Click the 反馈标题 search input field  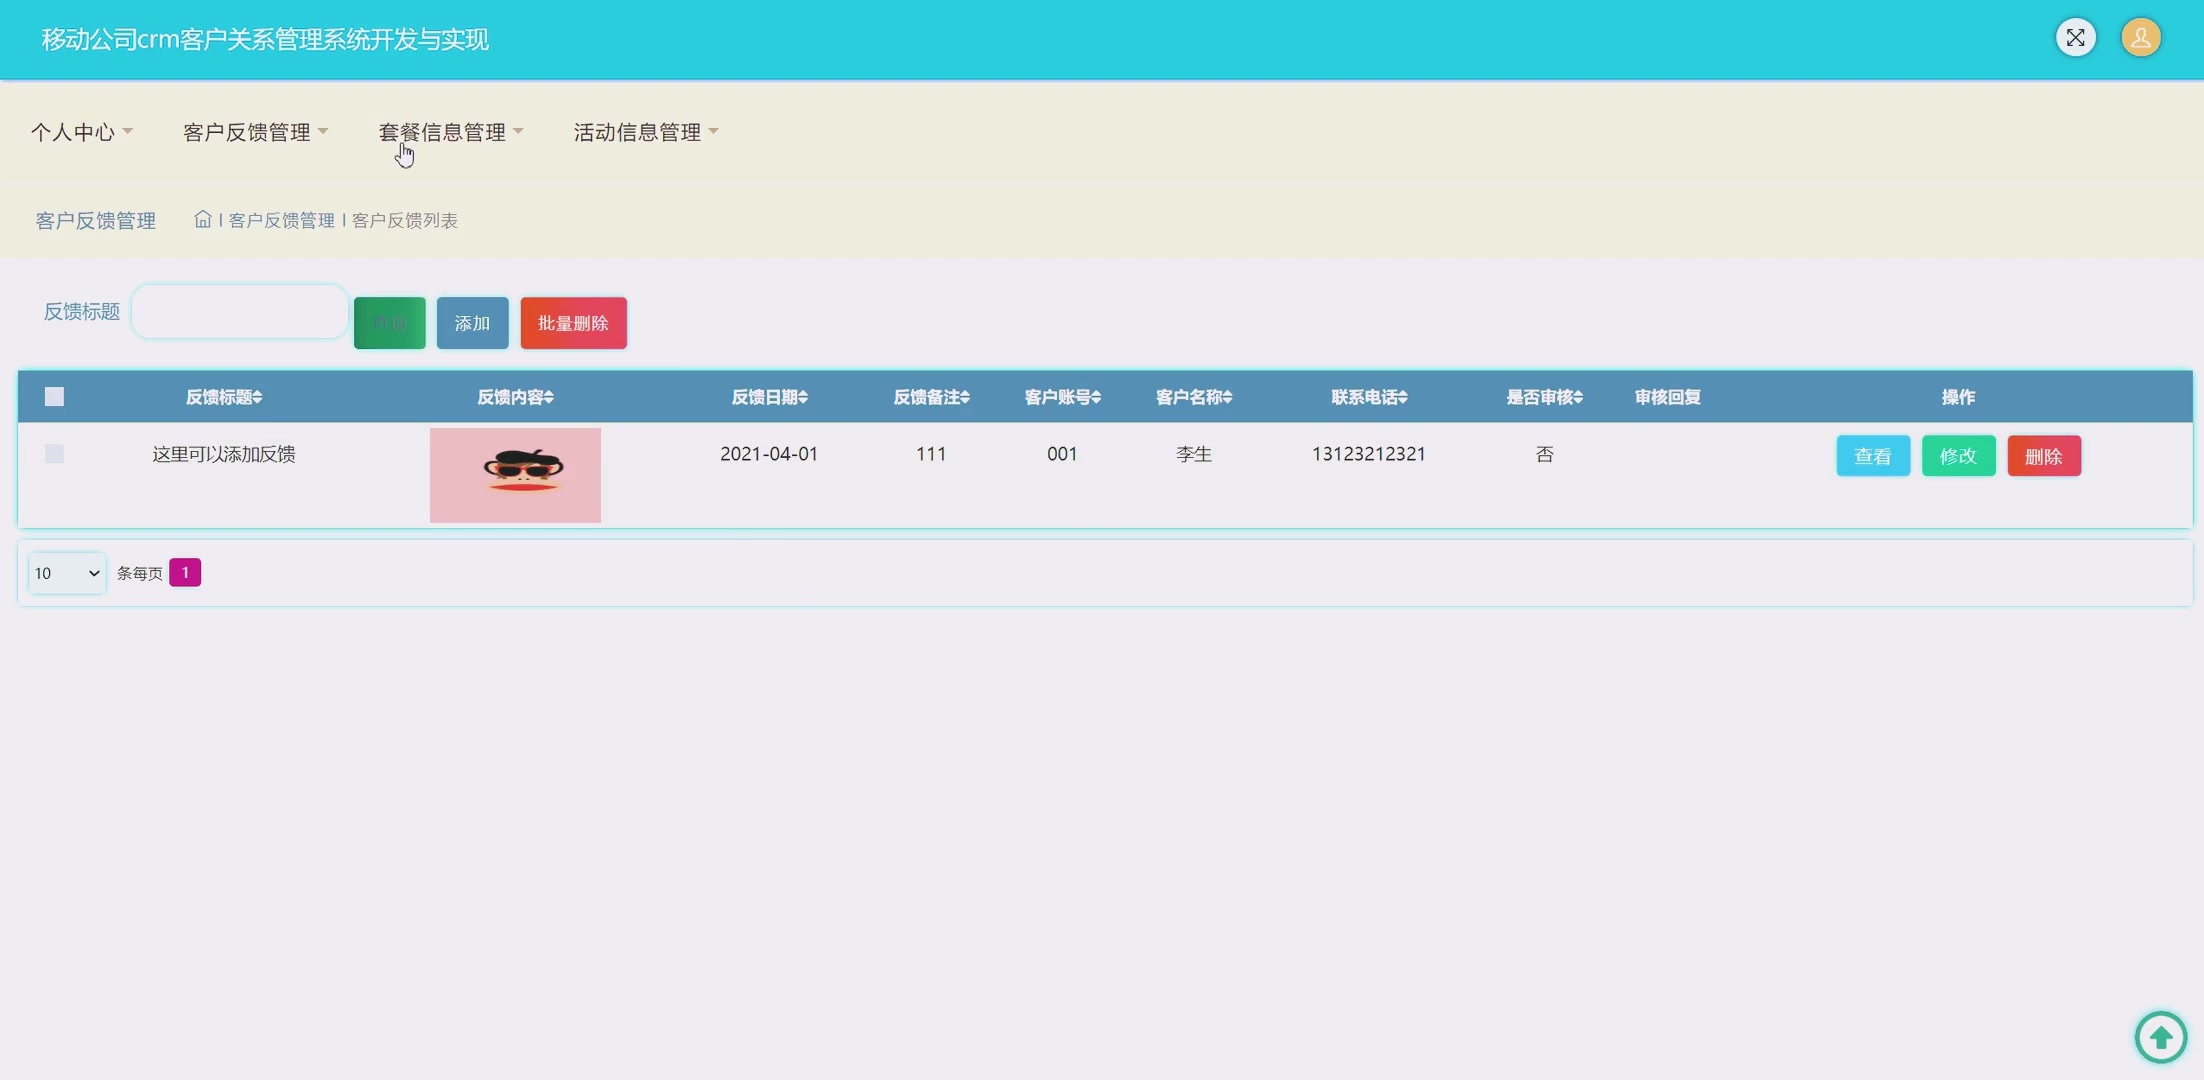(x=240, y=311)
